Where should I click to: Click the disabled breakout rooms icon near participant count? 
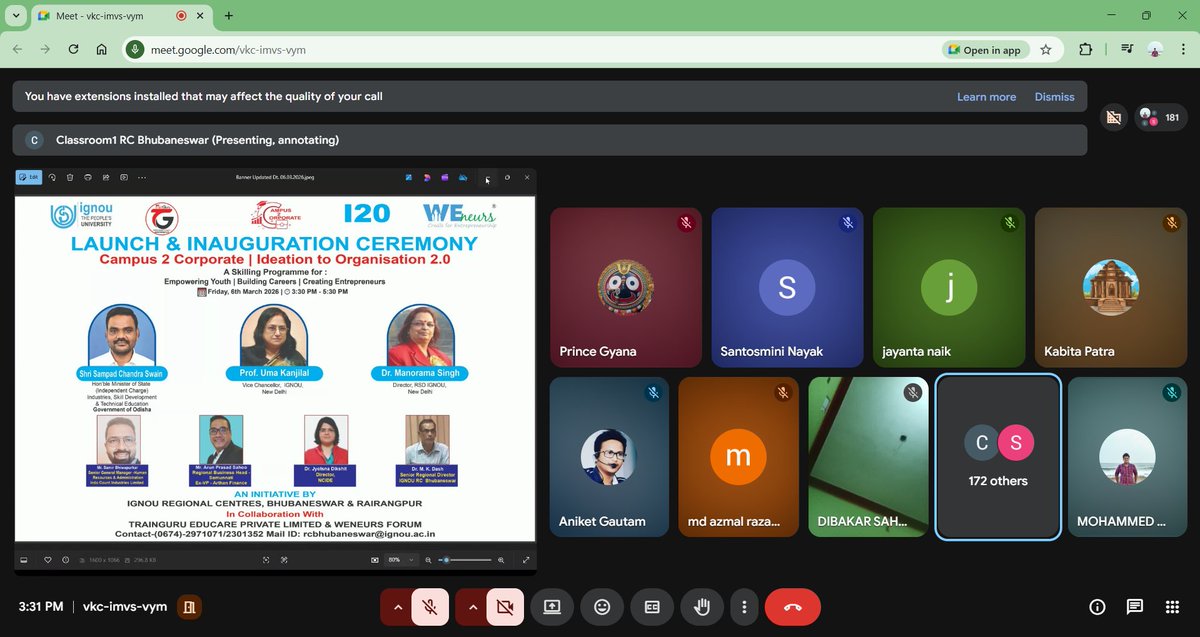[1112, 117]
